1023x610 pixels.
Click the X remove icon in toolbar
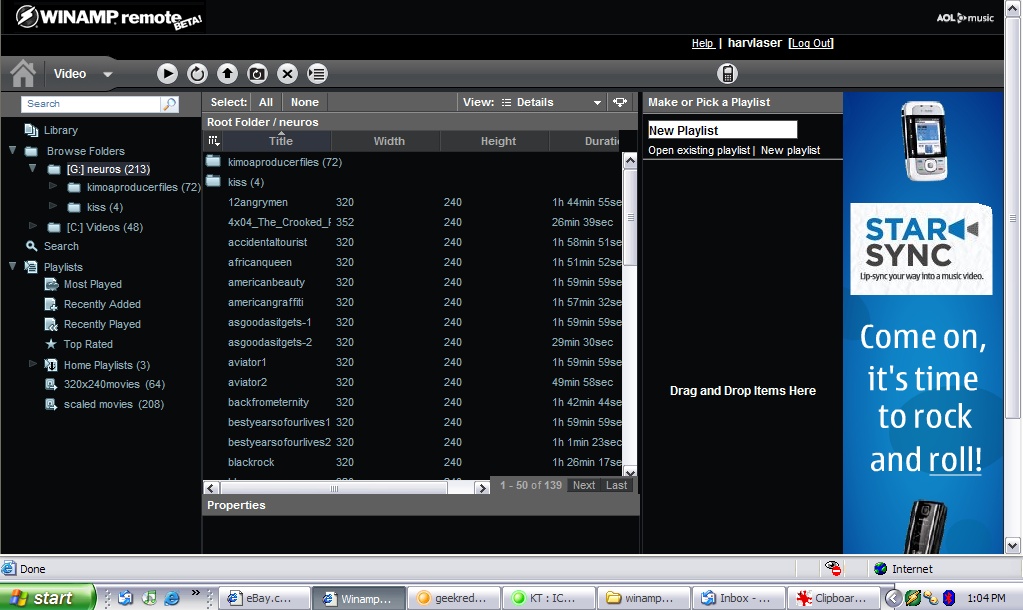tap(287, 73)
